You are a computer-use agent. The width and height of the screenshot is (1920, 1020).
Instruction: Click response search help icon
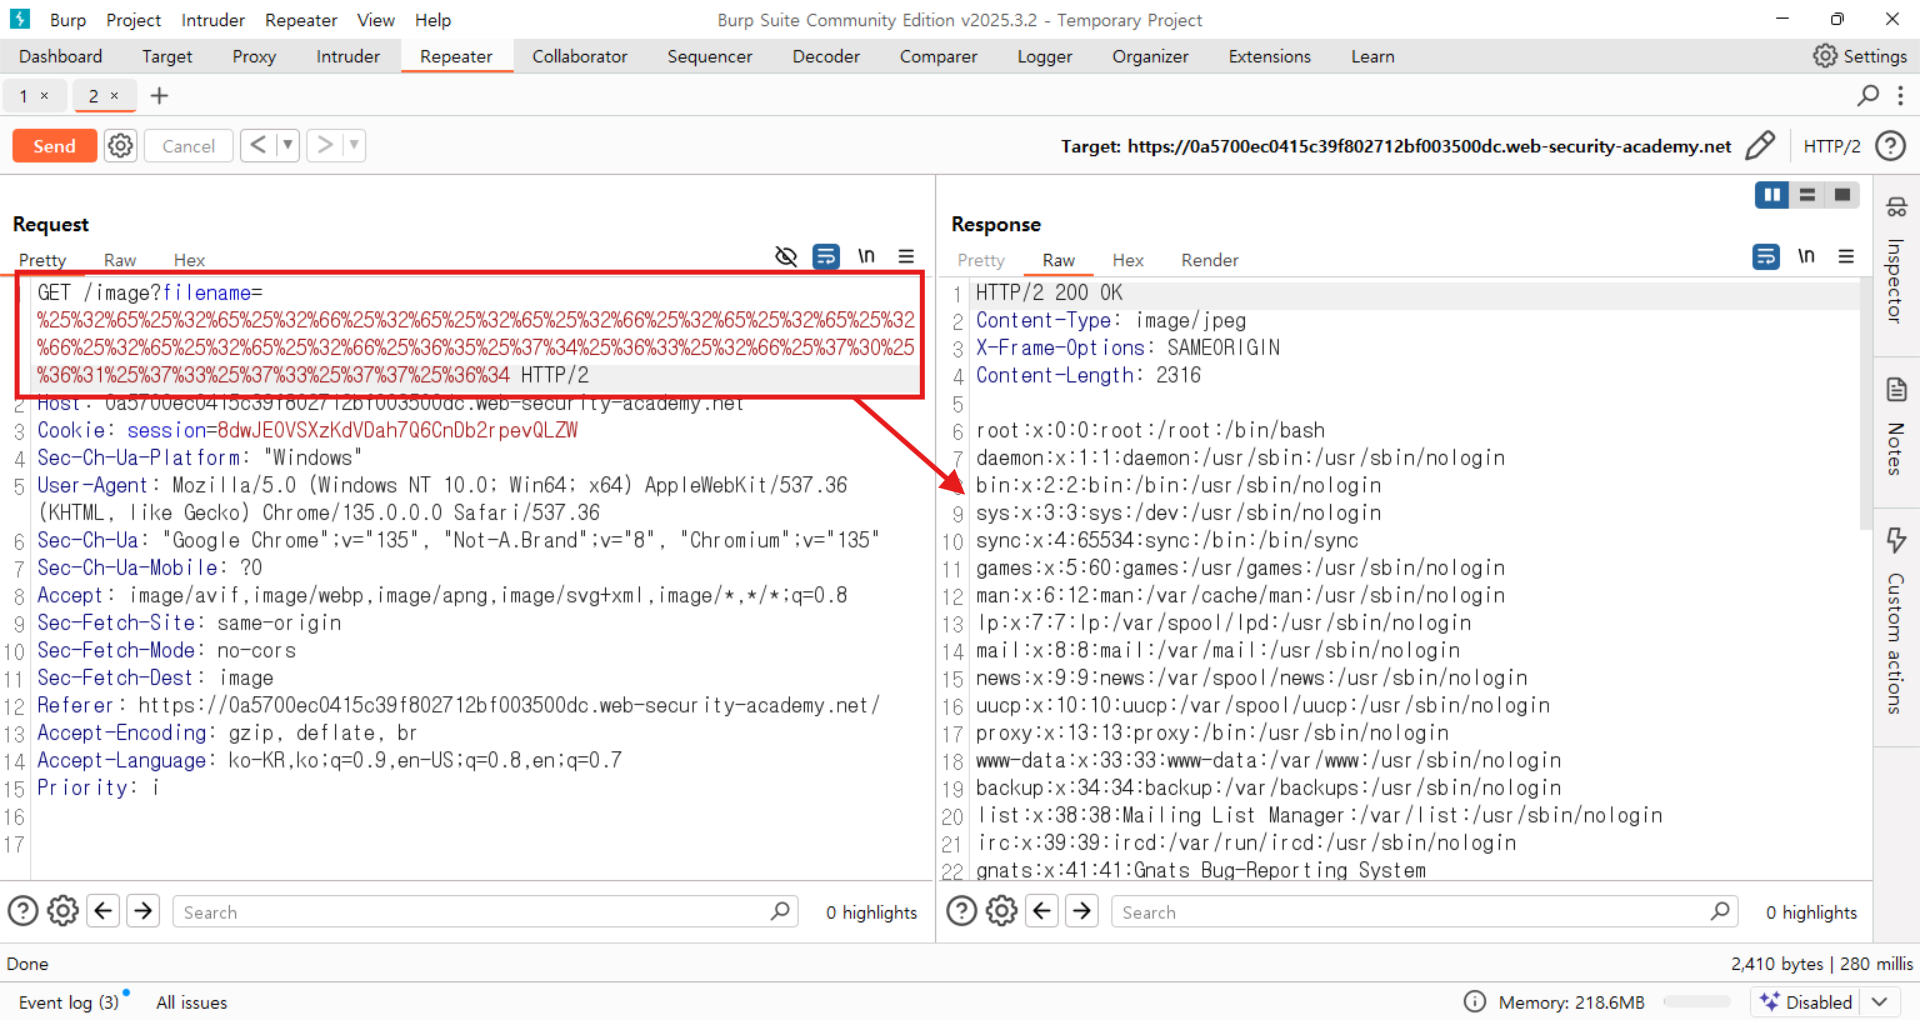pyautogui.click(x=962, y=911)
